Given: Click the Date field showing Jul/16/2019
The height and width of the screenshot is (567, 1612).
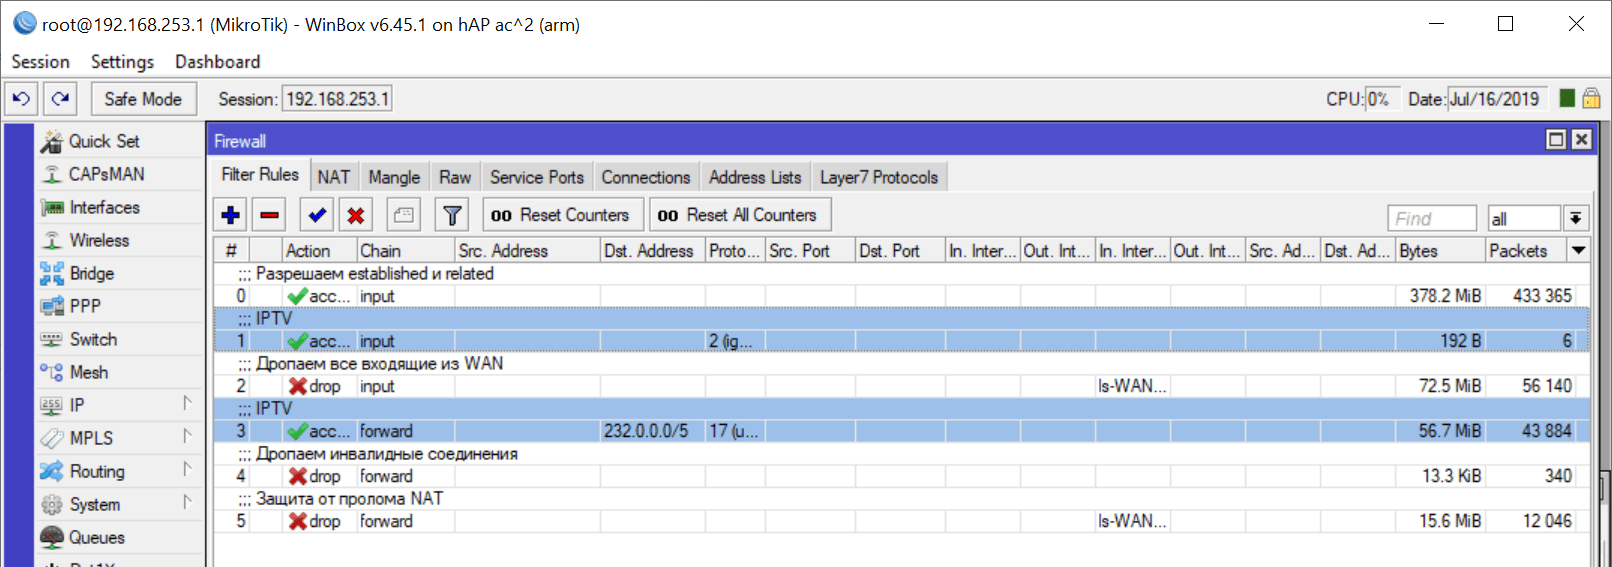Looking at the screenshot, I should pyautogui.click(x=1497, y=99).
